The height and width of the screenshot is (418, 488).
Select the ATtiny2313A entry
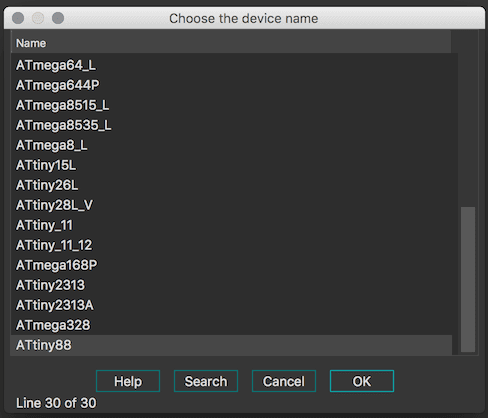pyautogui.click(x=231, y=305)
